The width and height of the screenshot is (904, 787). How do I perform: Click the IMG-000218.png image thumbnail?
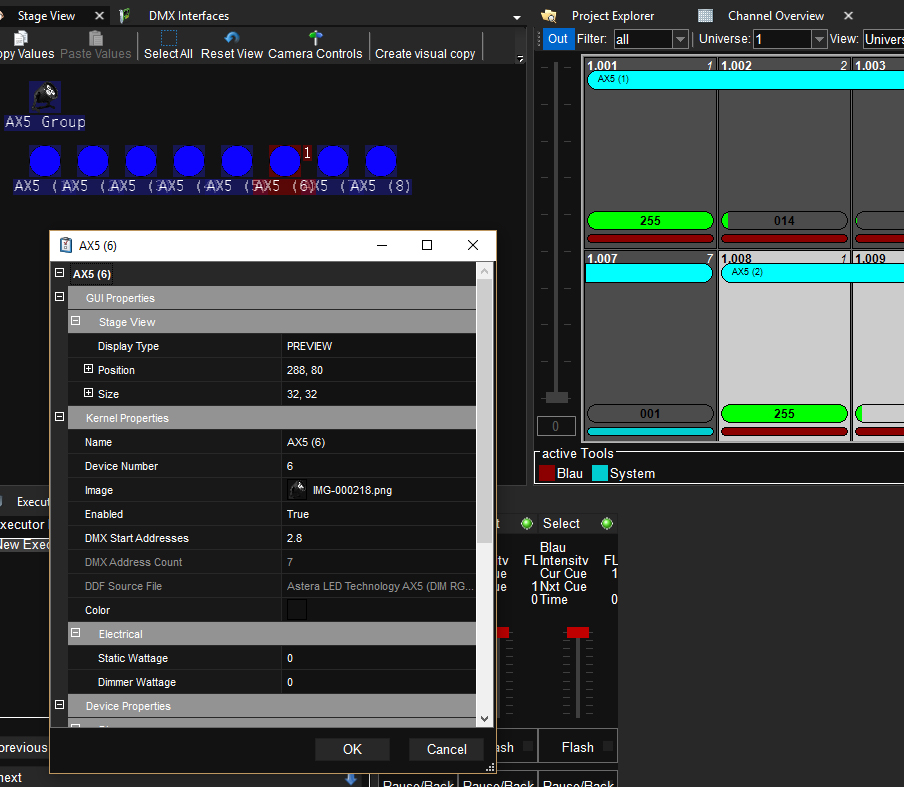click(297, 490)
